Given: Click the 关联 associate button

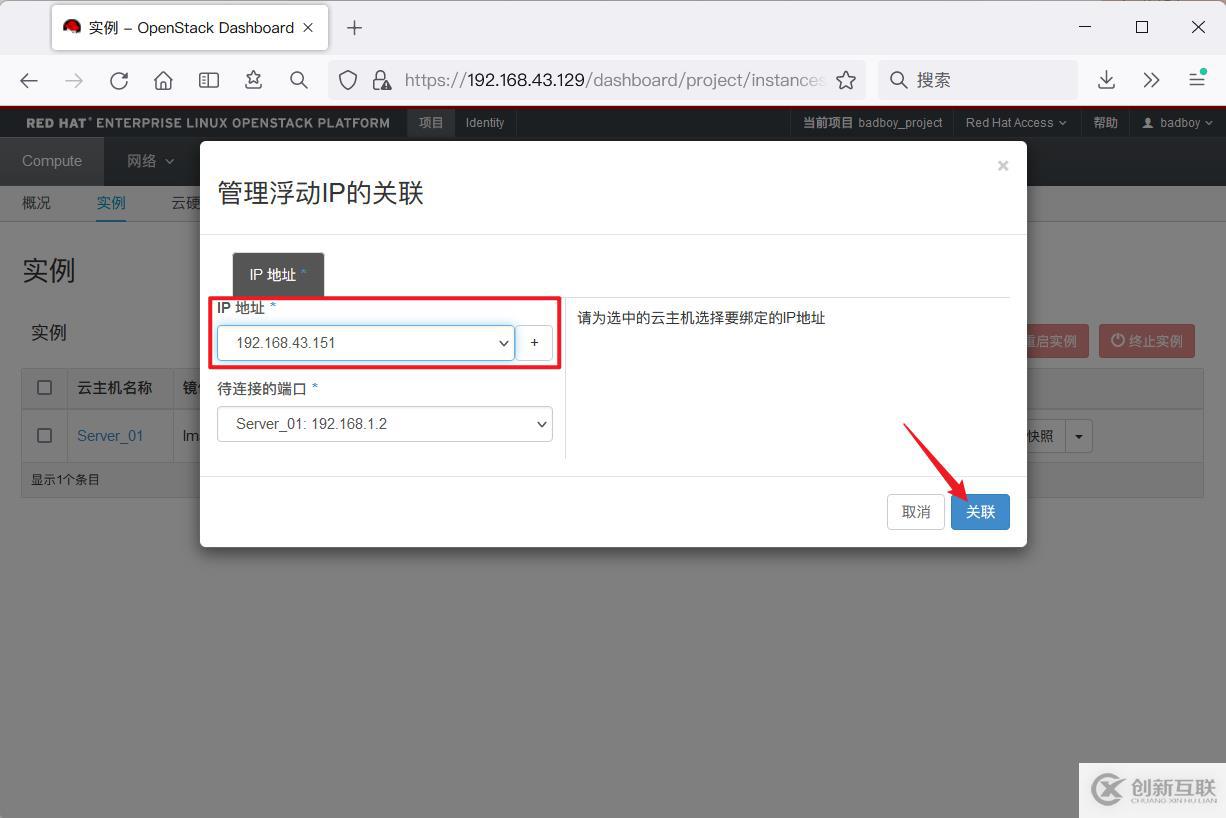Looking at the screenshot, I should click(980, 512).
